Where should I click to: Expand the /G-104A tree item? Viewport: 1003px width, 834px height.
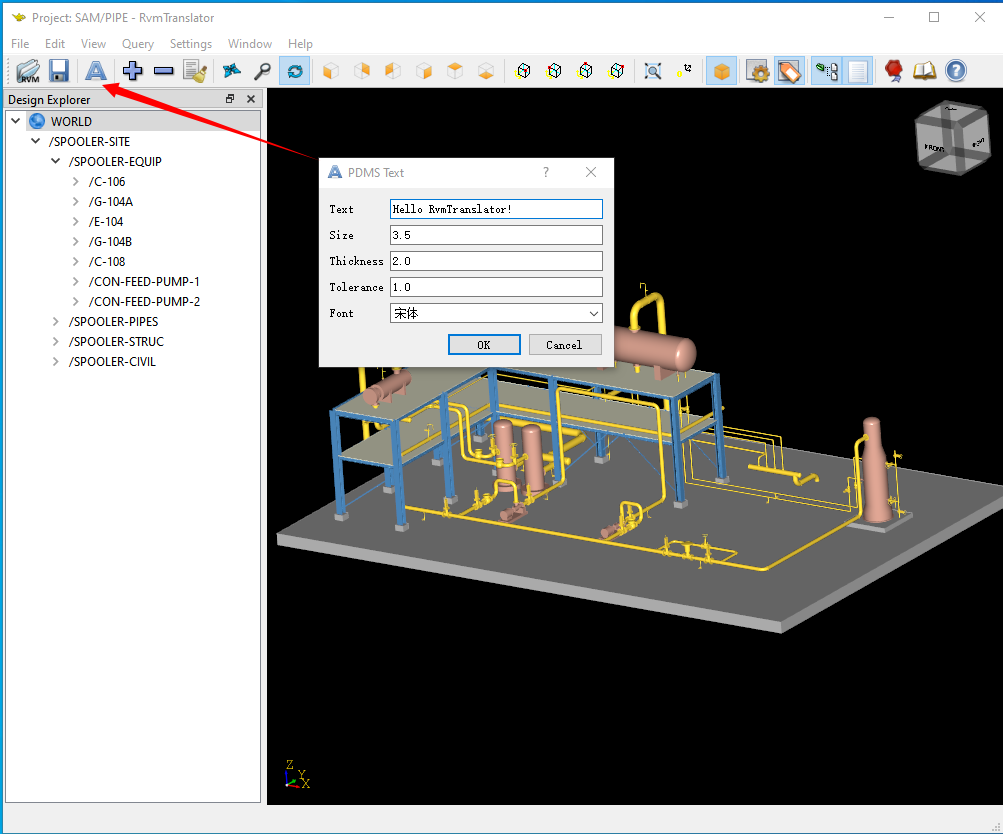75,201
